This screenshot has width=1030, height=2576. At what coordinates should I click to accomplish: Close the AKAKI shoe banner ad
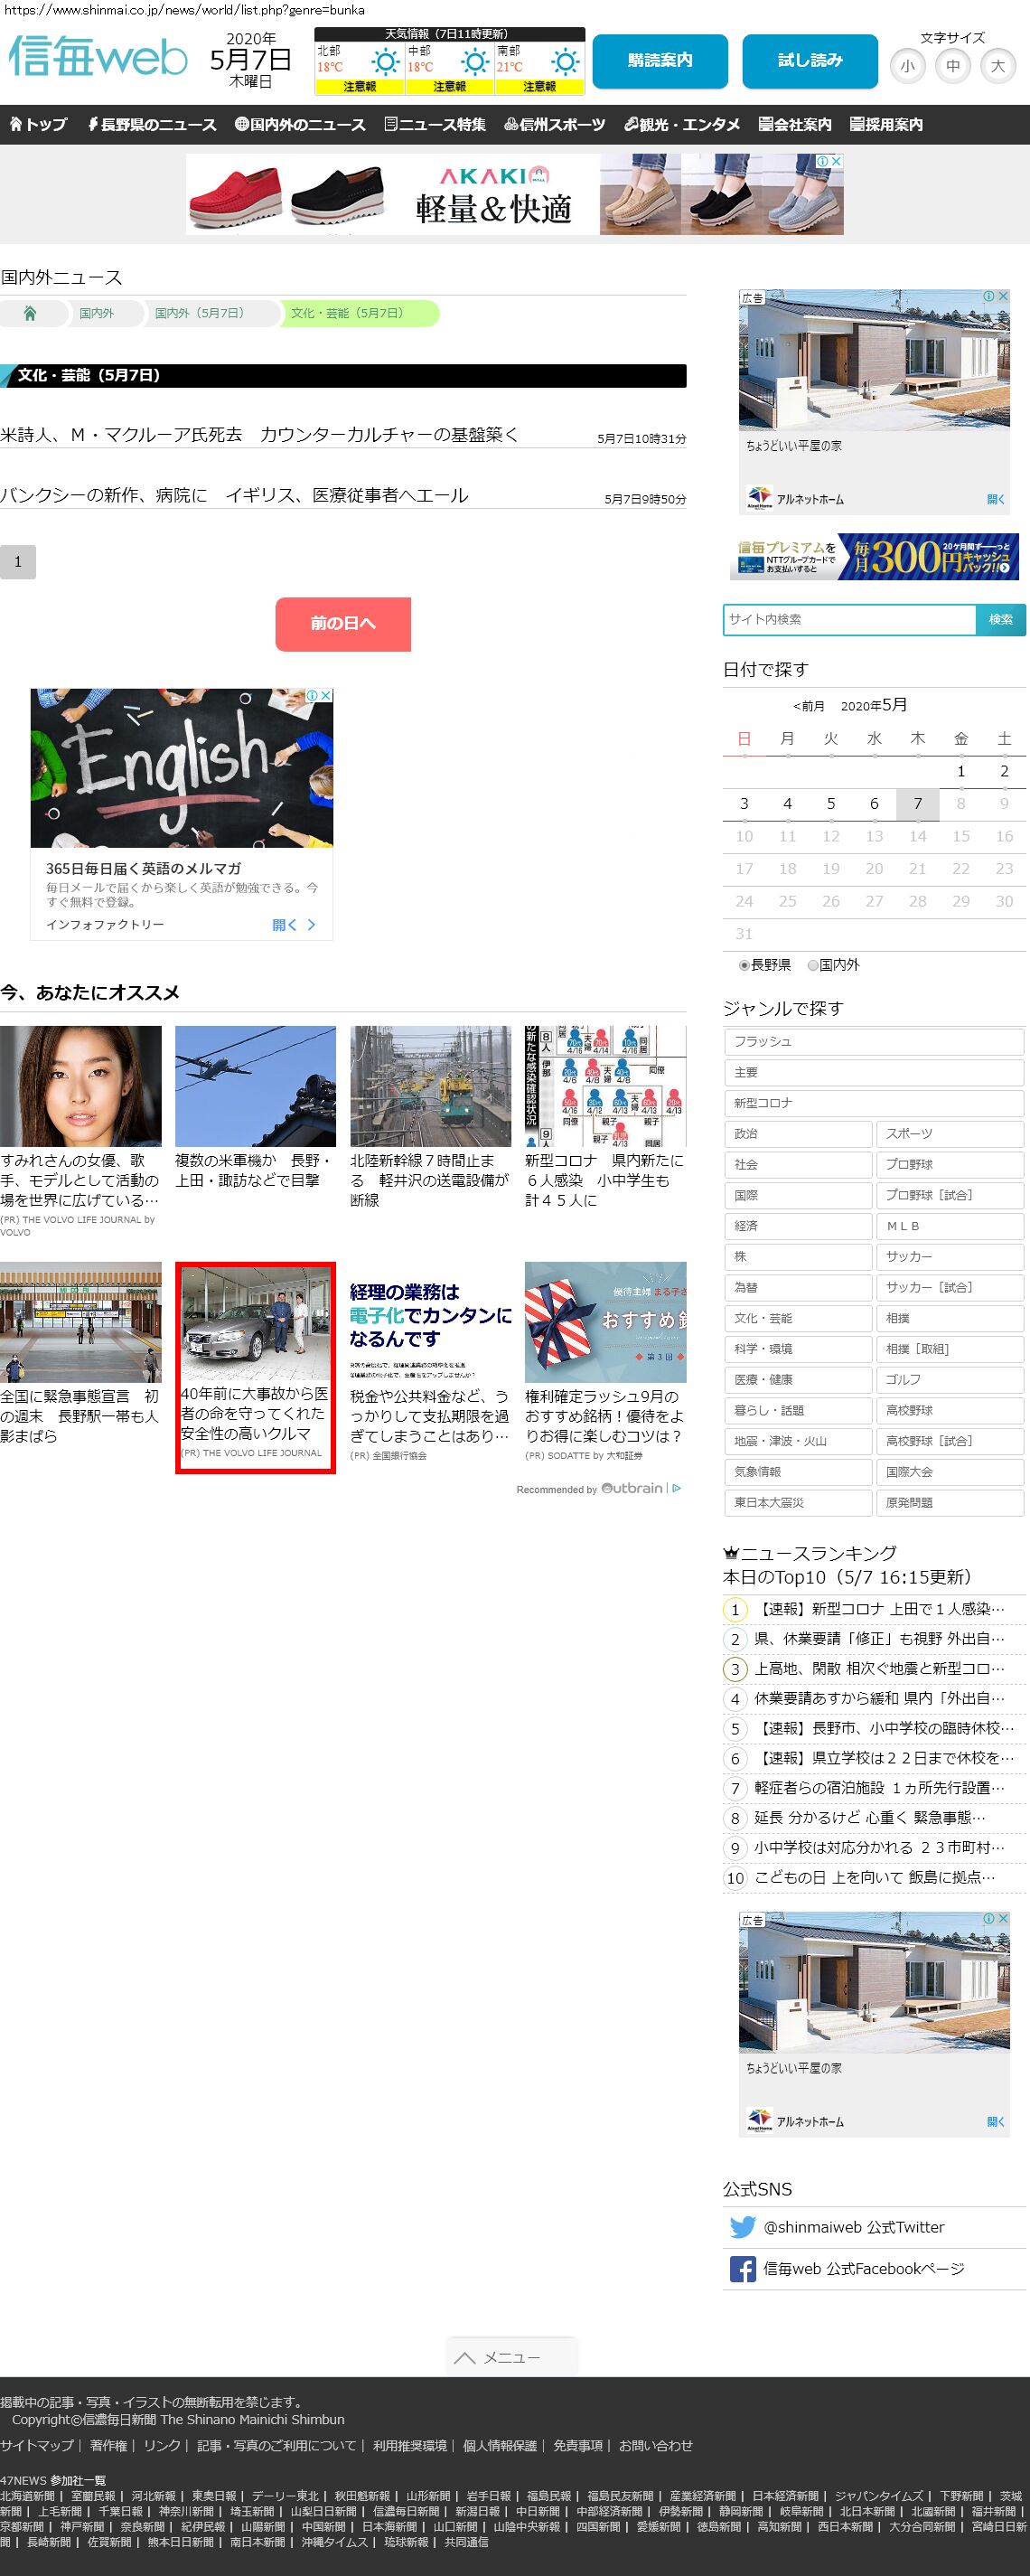pos(836,161)
